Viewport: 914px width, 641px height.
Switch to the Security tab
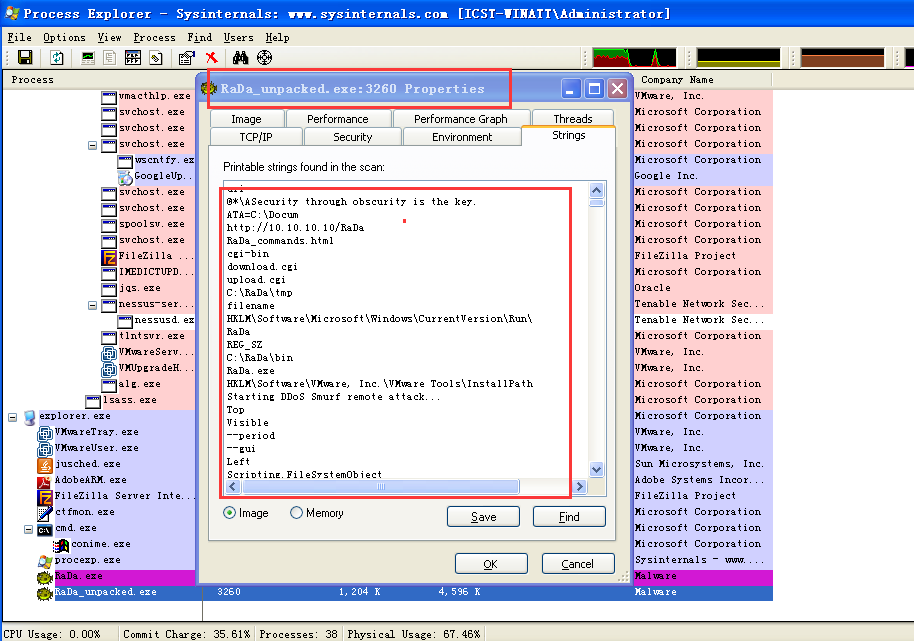tap(353, 137)
